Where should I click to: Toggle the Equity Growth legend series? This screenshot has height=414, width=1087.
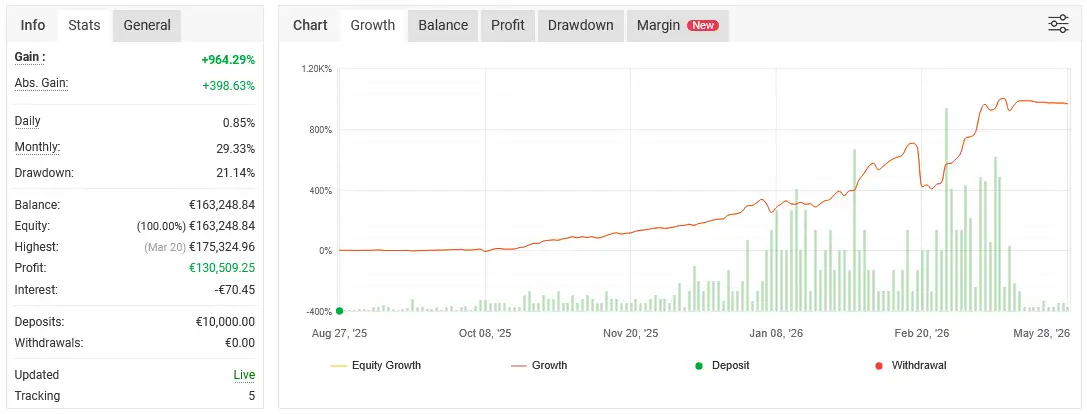[376, 365]
